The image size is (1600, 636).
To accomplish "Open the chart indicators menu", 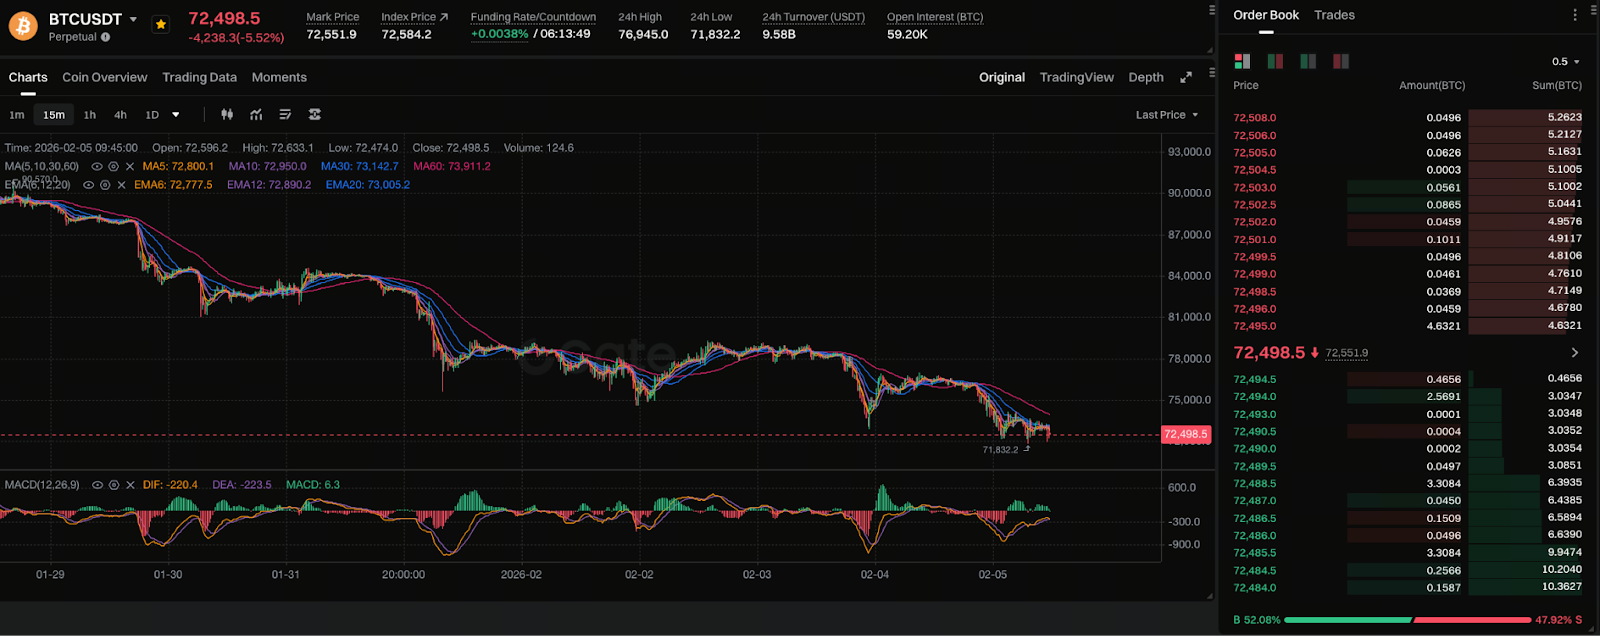I will (256, 115).
